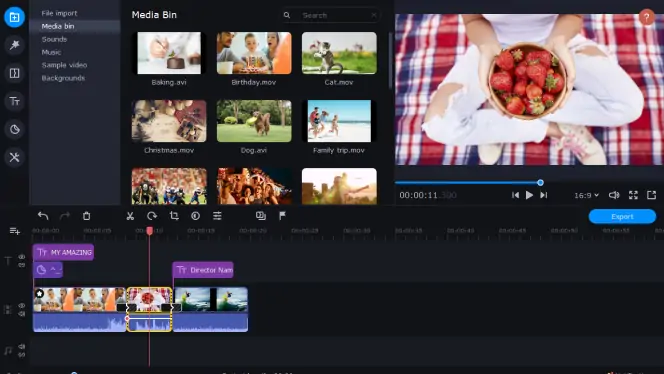The image size is (664, 374).
Task: Select the surfing clip on timeline
Action: (210, 309)
